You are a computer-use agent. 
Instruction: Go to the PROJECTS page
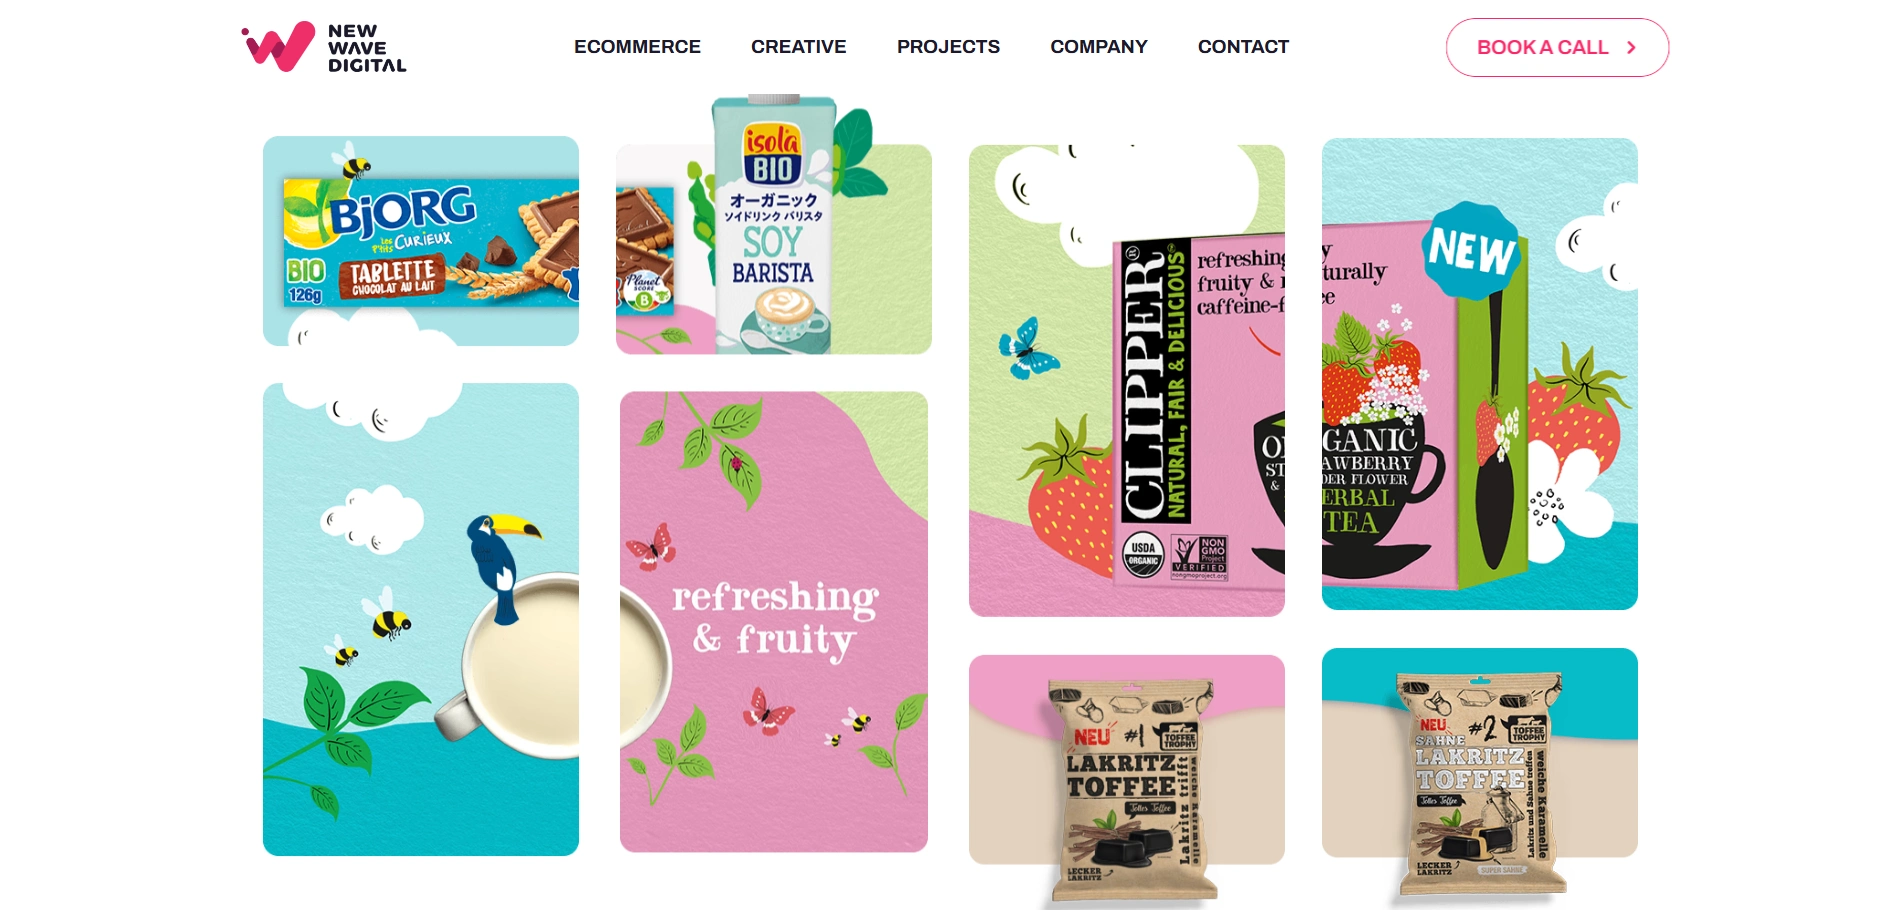pos(948,47)
